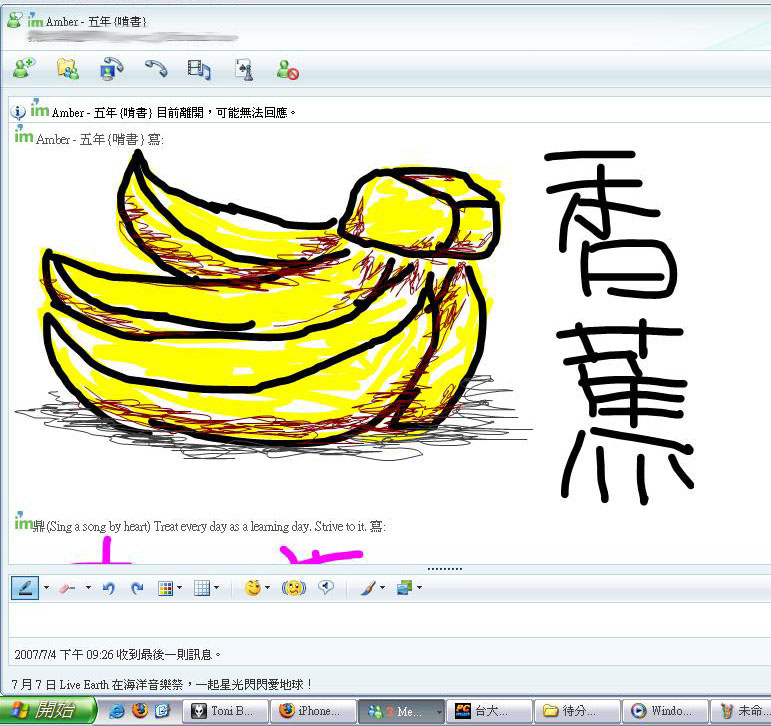This screenshot has width=771, height=726.
Task: Redo the ink stroke
Action: [137, 588]
